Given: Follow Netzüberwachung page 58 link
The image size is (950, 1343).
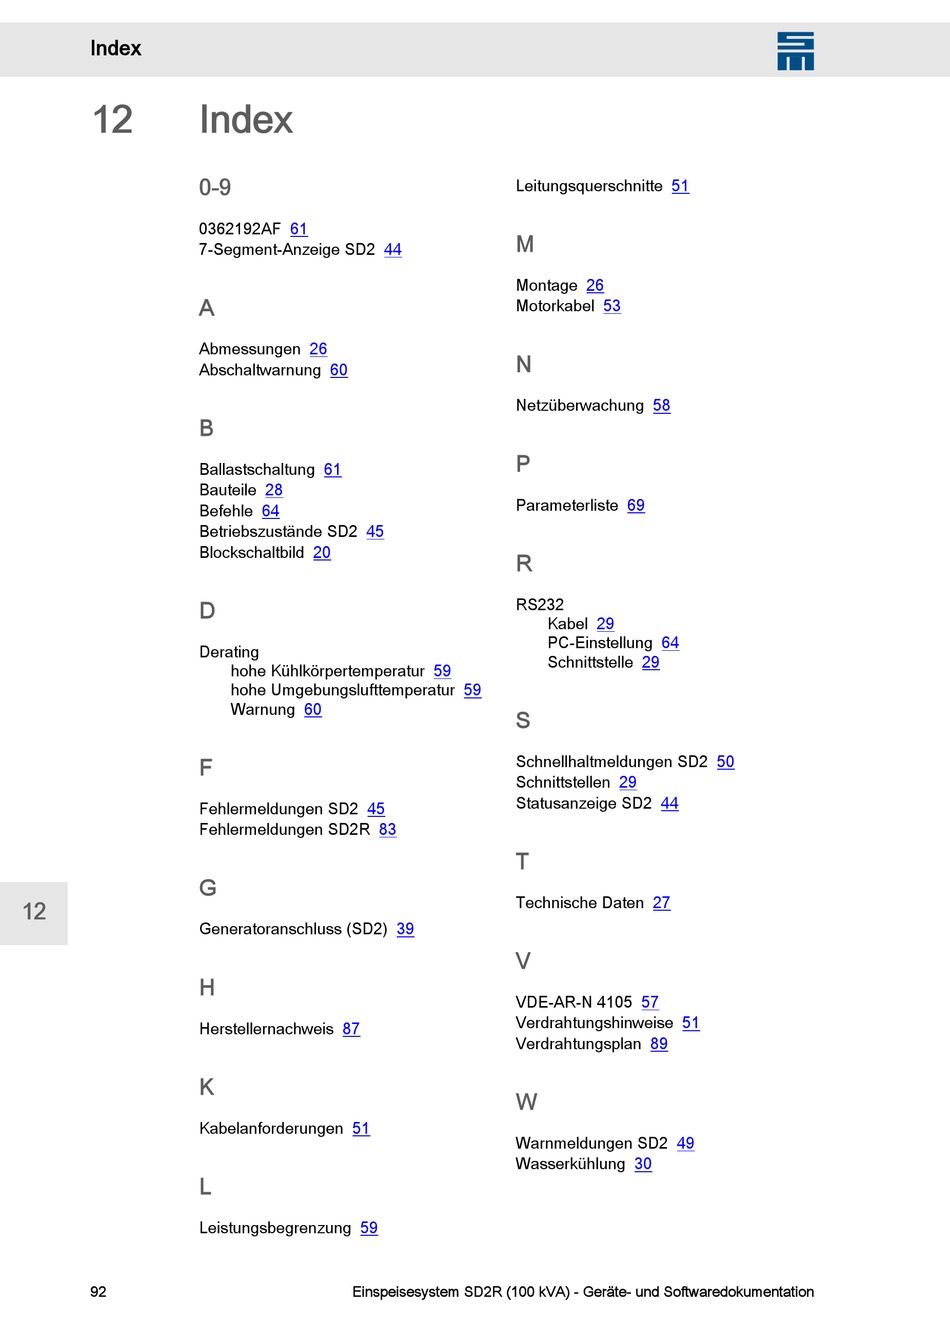Looking at the screenshot, I should coord(662,406).
